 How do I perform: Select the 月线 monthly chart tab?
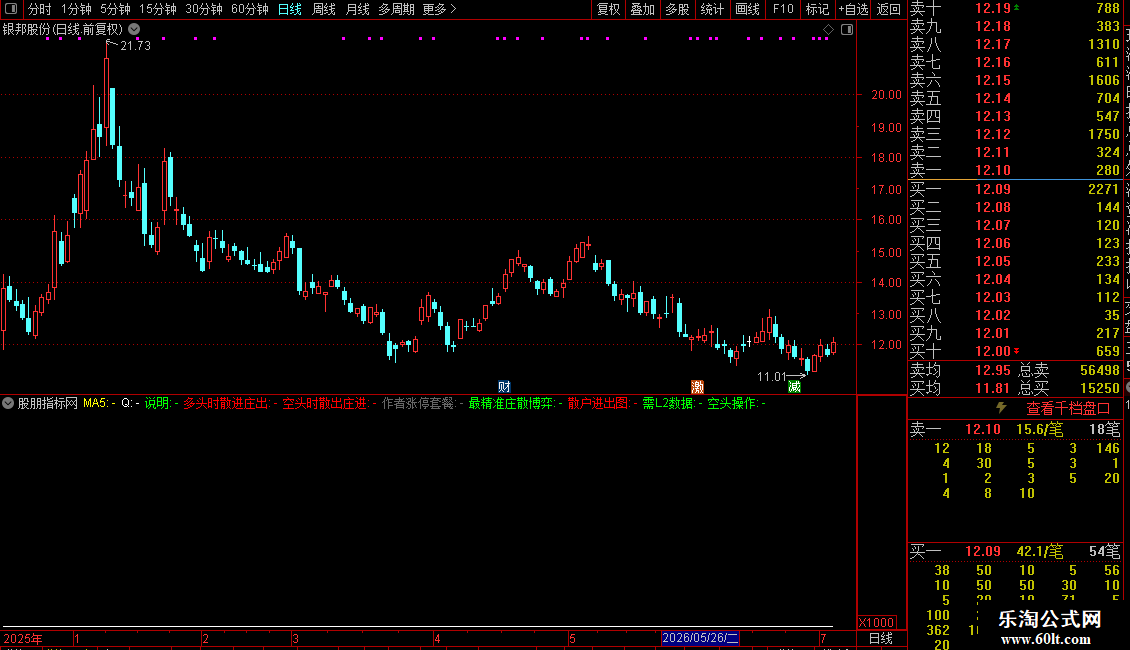pyautogui.click(x=357, y=9)
